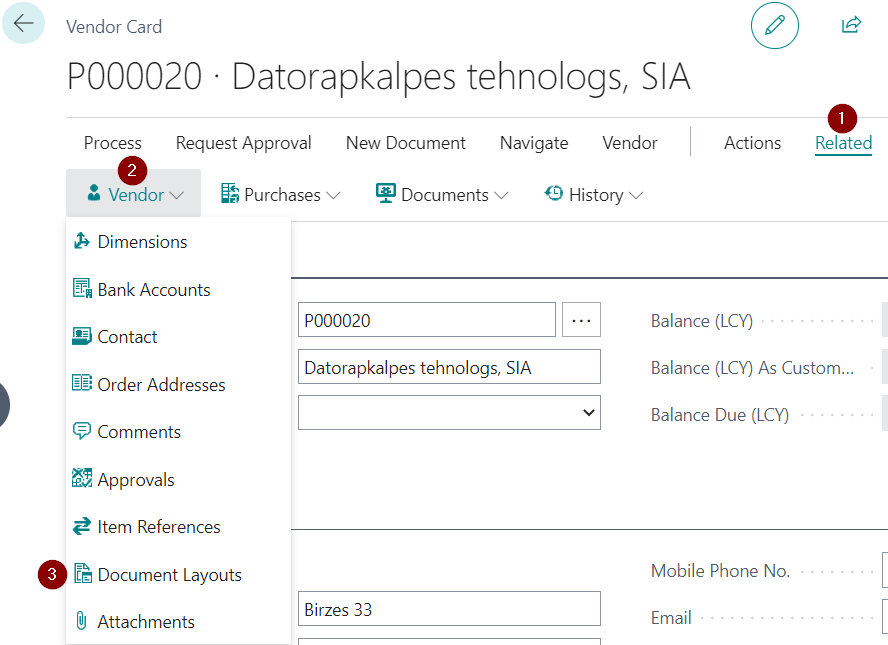
Task: Select the Related tab
Action: click(843, 143)
